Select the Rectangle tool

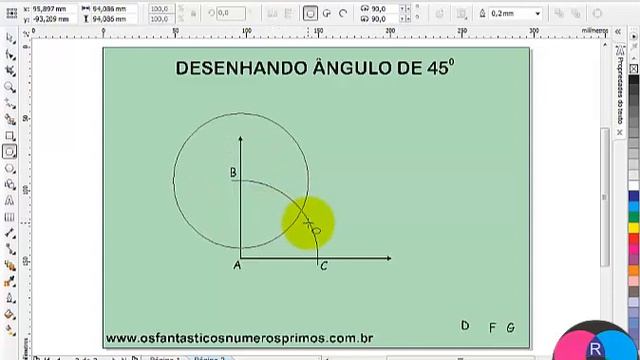tap(10, 136)
